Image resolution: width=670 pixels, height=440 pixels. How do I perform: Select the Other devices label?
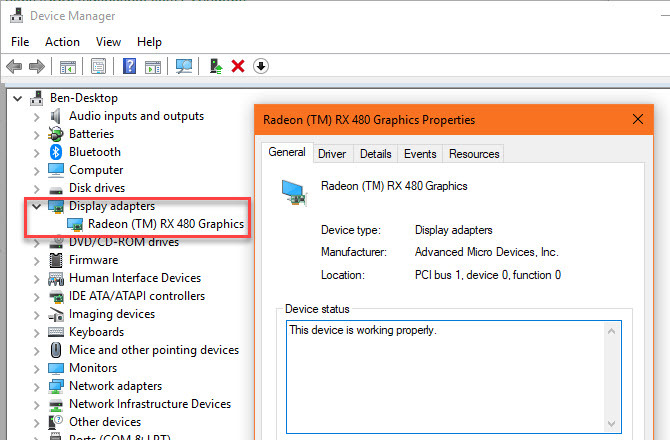105,422
